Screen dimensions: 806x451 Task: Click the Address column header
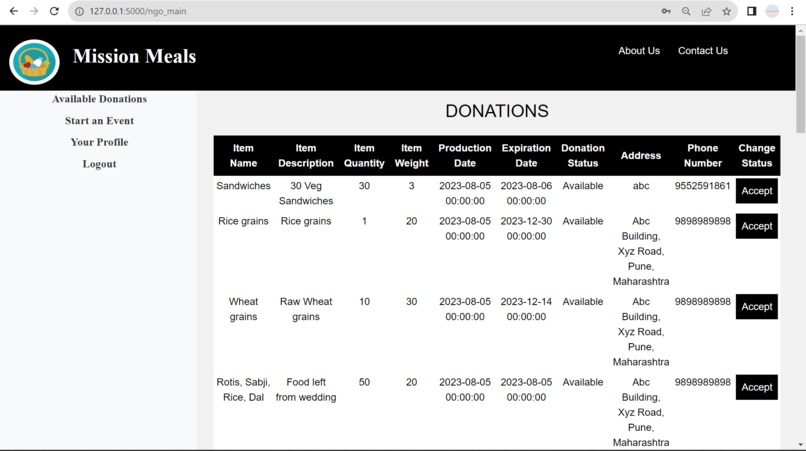click(641, 156)
